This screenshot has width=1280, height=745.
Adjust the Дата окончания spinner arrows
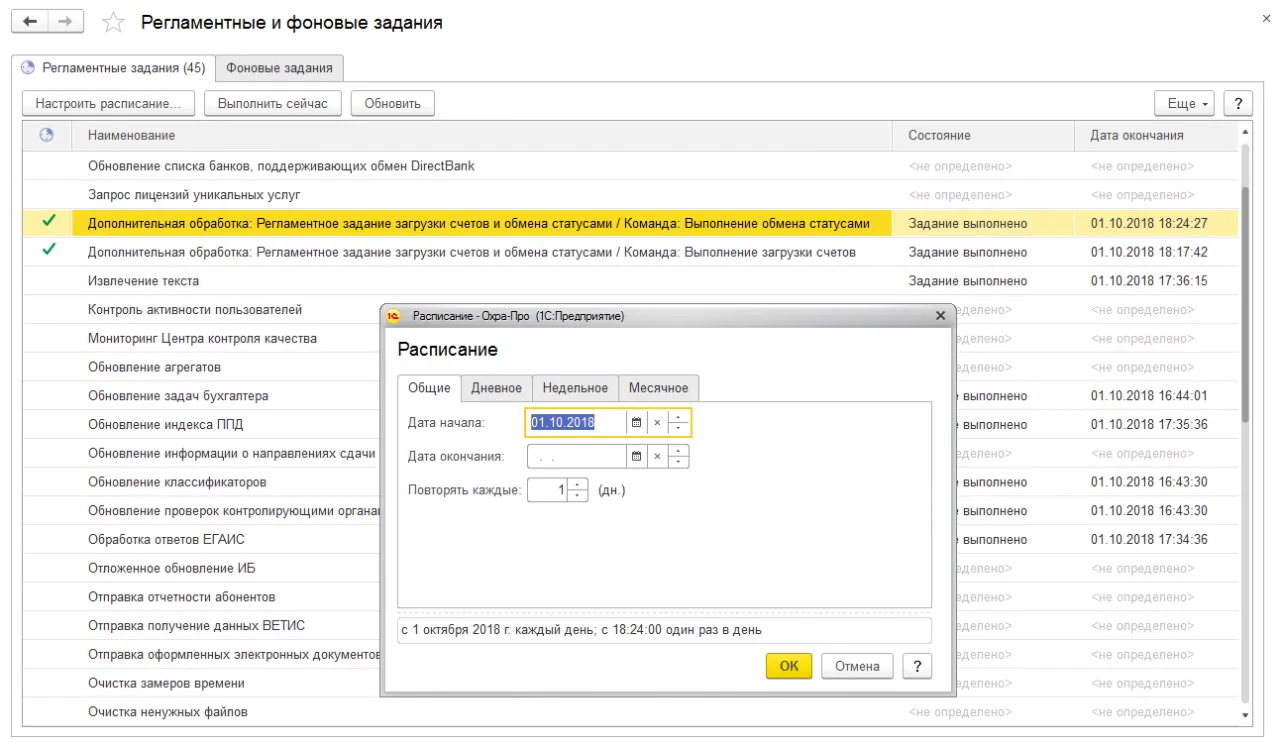coord(679,457)
